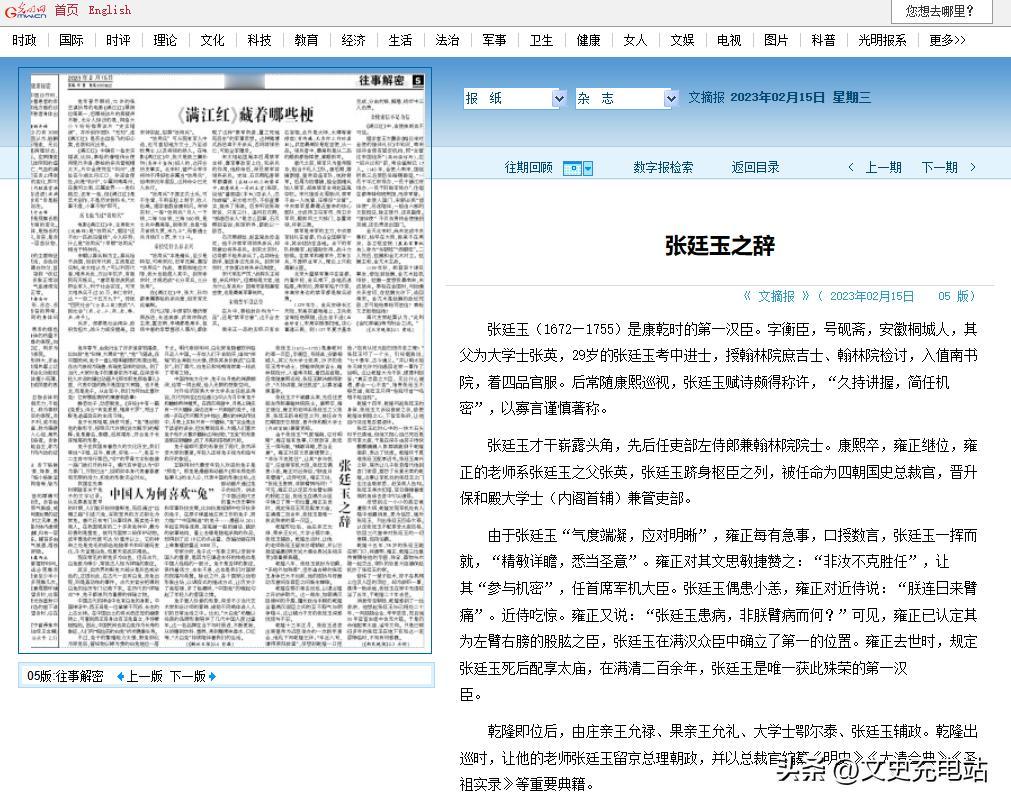Go to the 法治 section
The image size is (1011, 806).
447,40
